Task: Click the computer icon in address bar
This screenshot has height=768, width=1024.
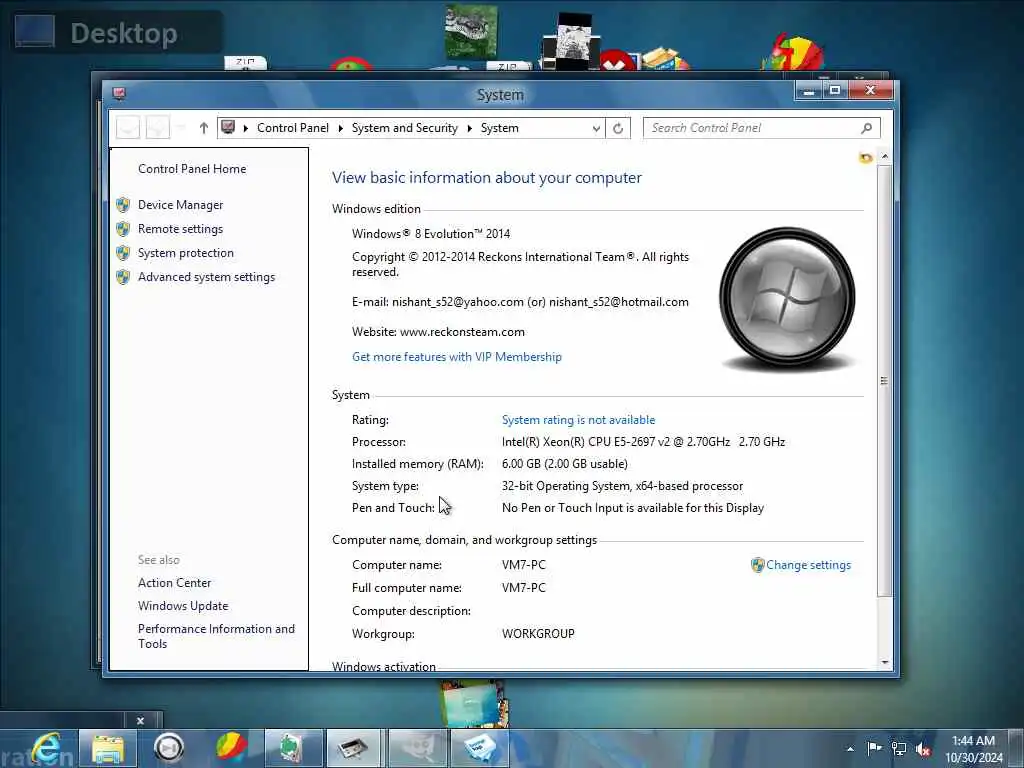Action: [x=228, y=127]
